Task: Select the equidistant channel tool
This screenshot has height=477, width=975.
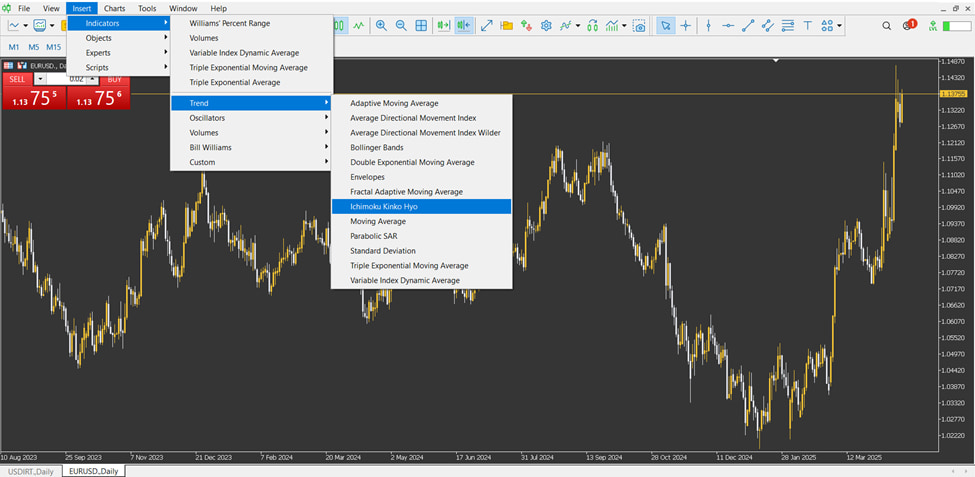Action: [x=768, y=25]
